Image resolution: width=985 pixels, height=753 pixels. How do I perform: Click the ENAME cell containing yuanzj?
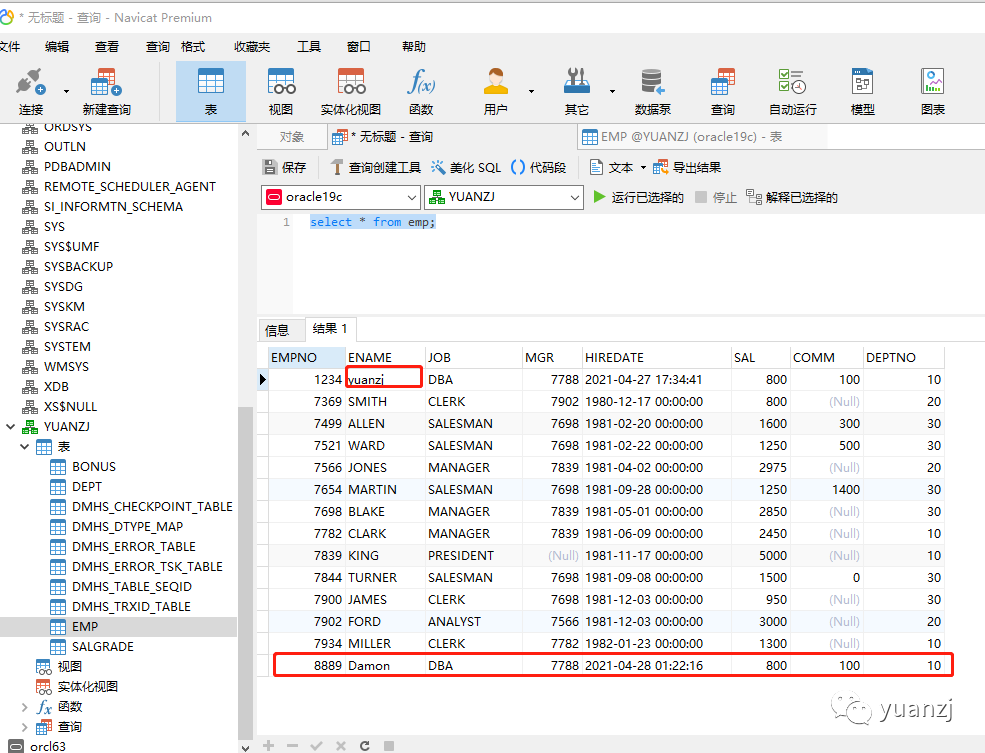click(384, 379)
